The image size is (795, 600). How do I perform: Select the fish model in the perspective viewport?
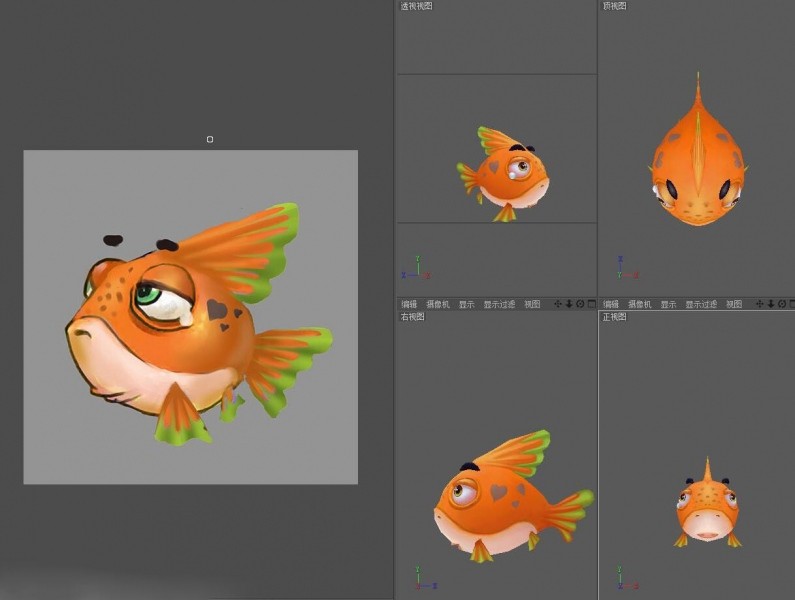pyautogui.click(x=508, y=174)
